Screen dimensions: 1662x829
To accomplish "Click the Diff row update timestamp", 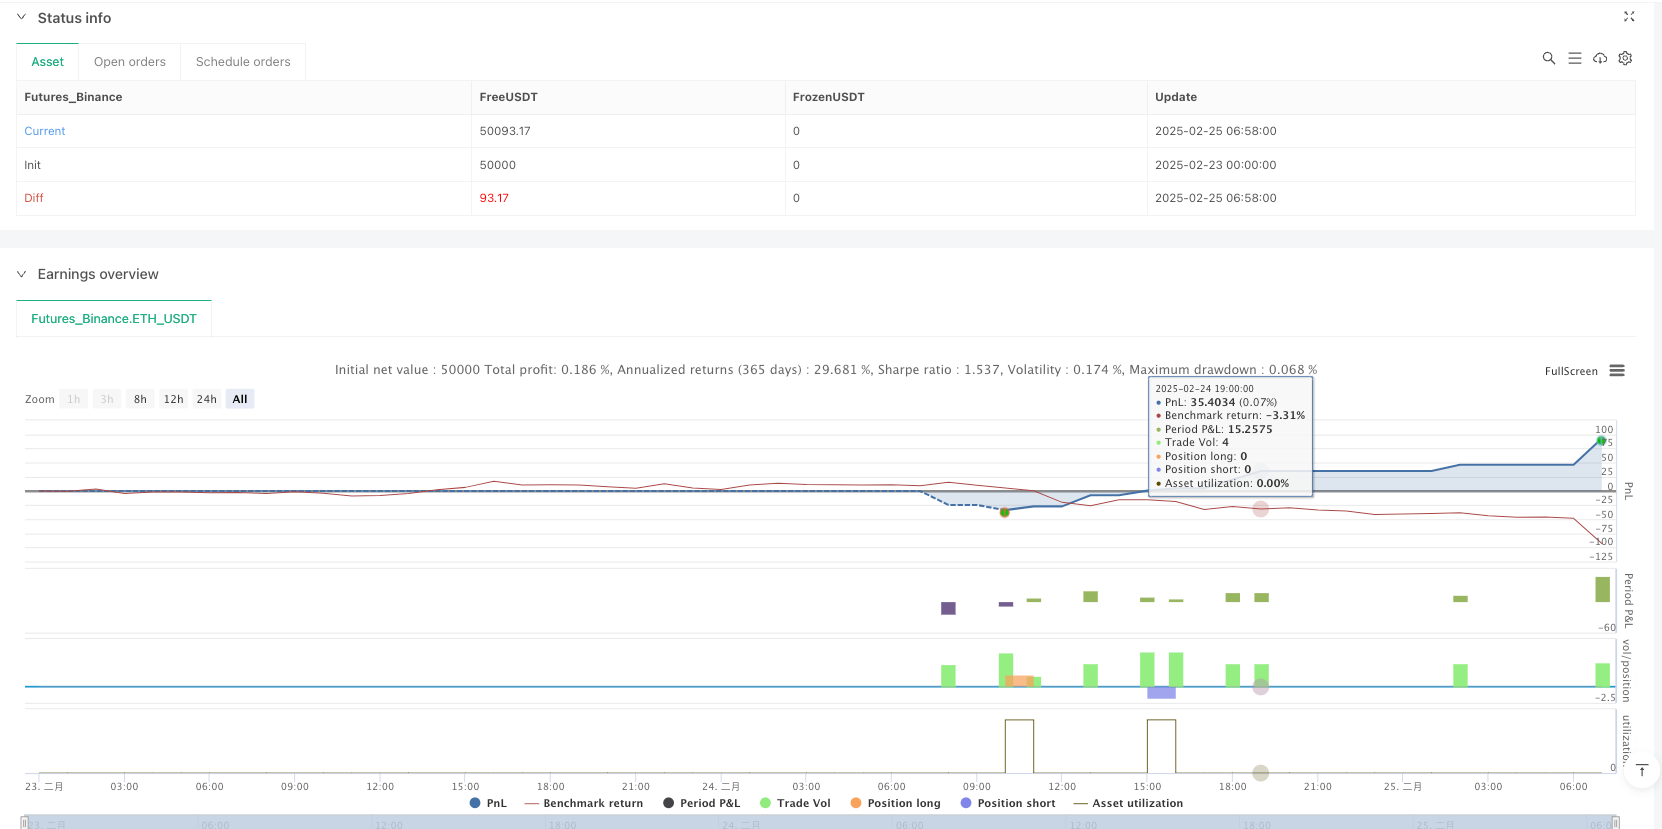I will coord(1216,198).
